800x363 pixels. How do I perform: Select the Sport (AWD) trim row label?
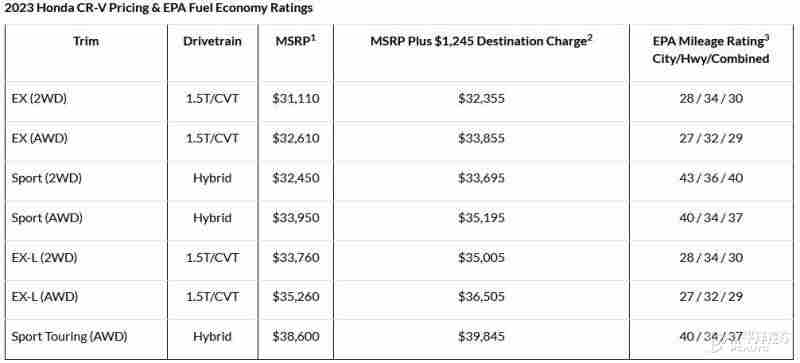pyautogui.click(x=47, y=218)
